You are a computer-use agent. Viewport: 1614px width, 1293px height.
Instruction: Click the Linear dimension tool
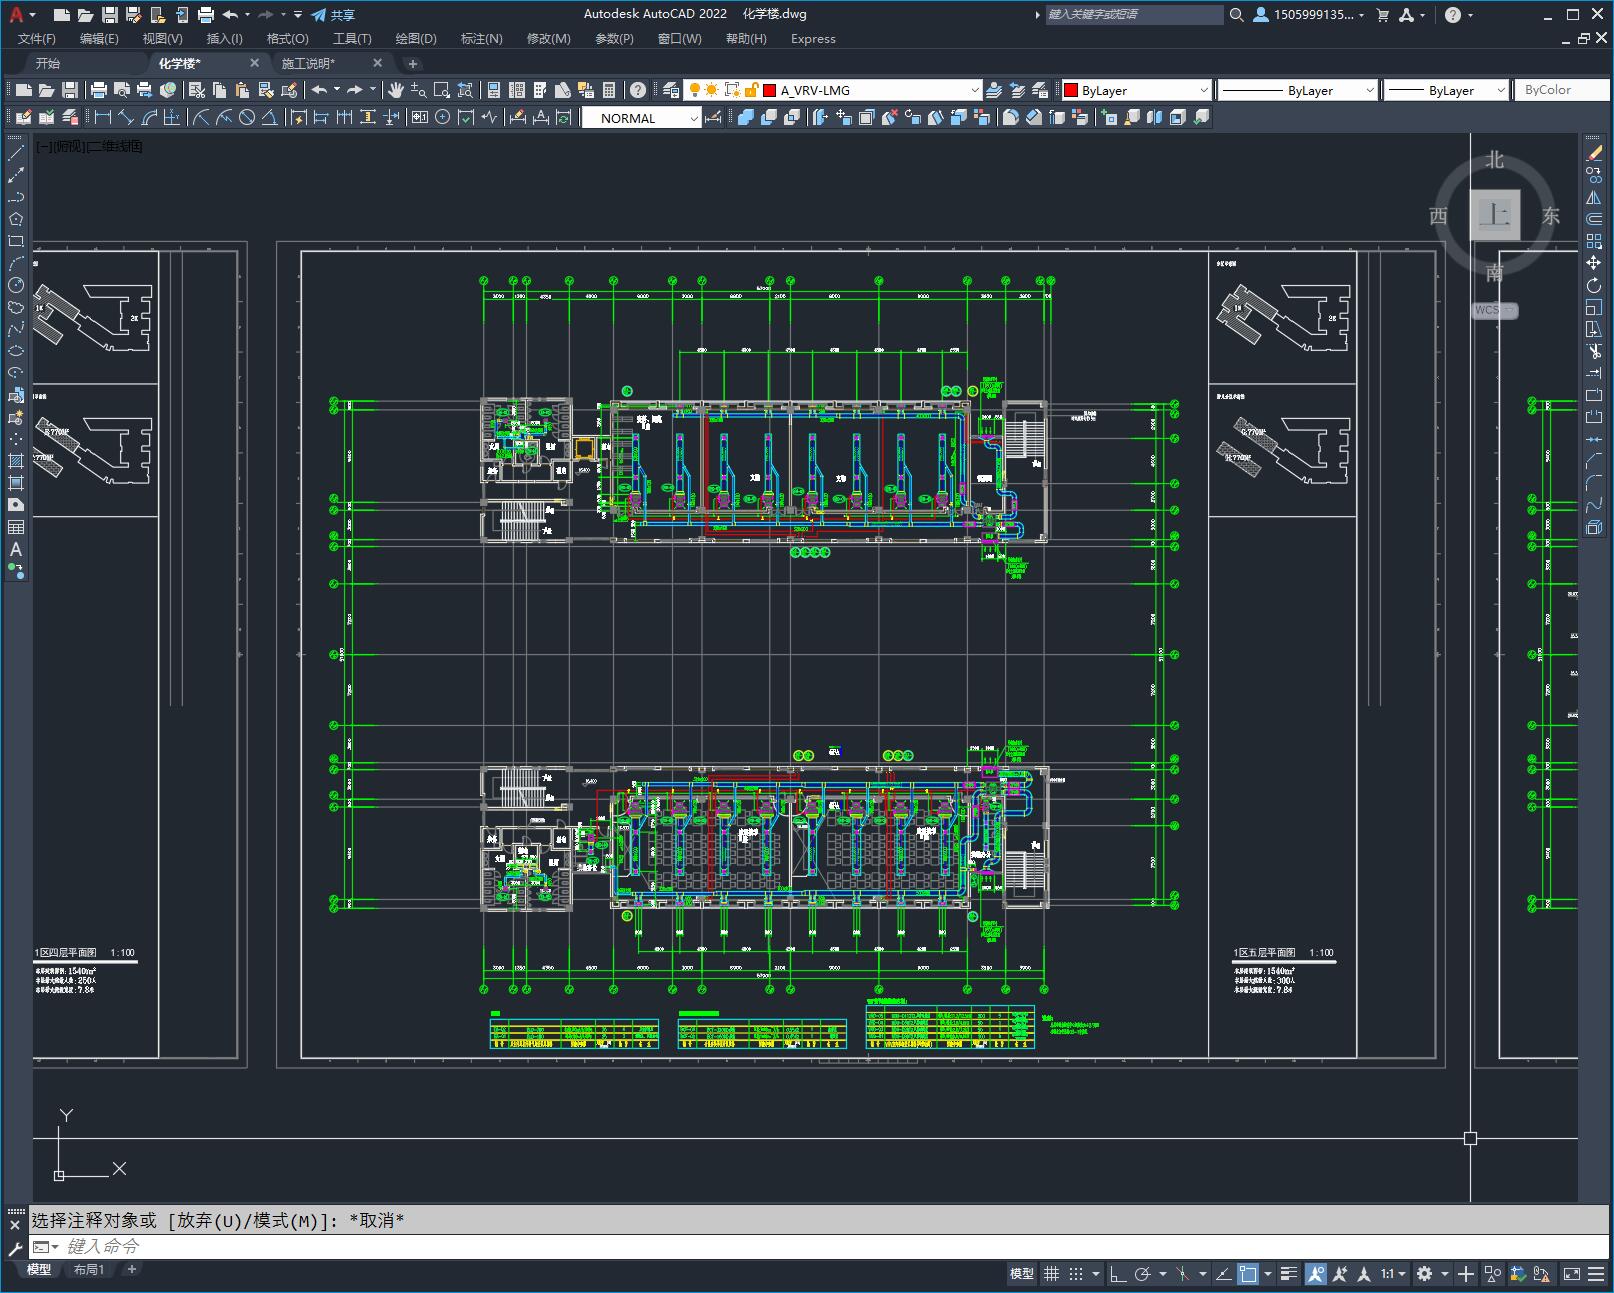[101, 117]
